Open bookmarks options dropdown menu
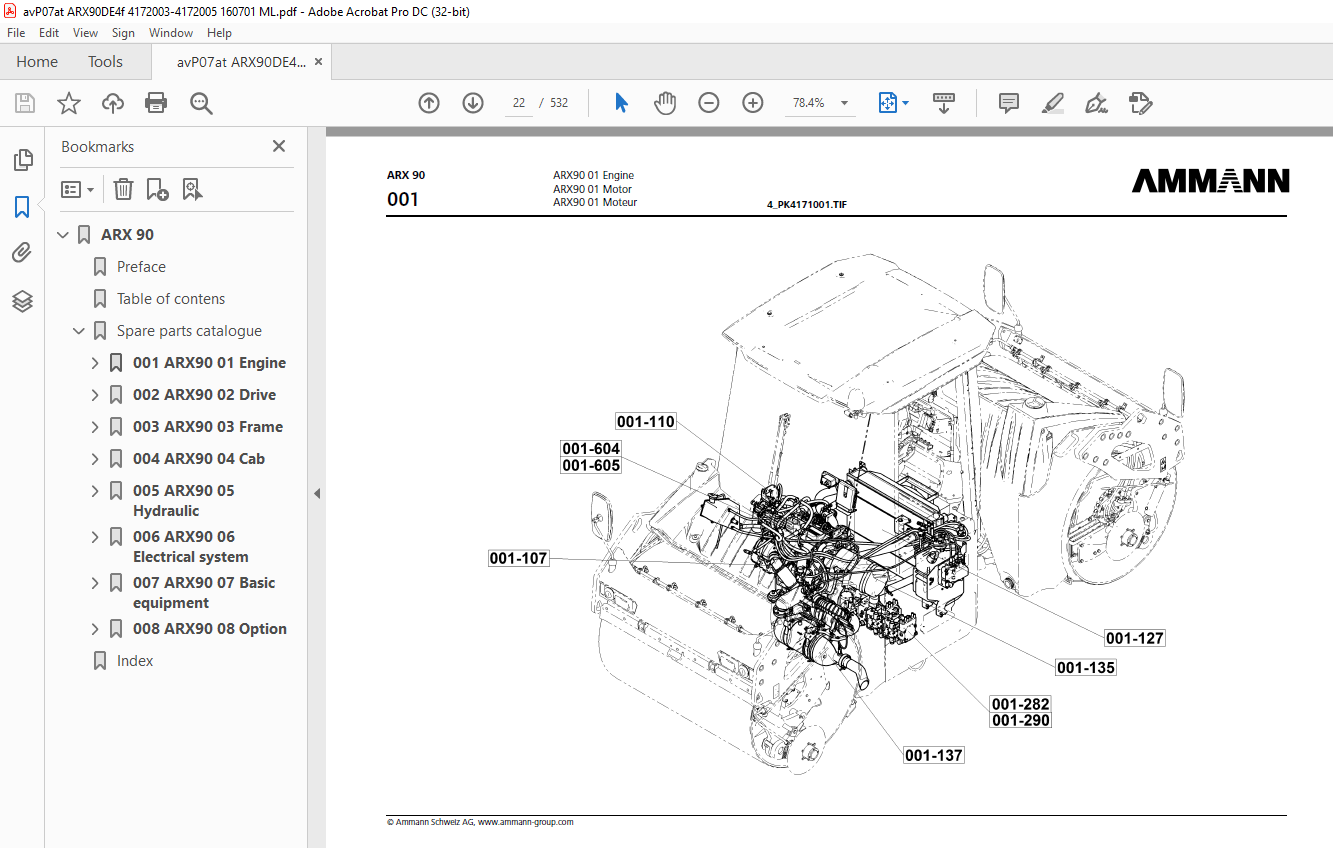Screen dimensions: 1333x848 pos(77,189)
